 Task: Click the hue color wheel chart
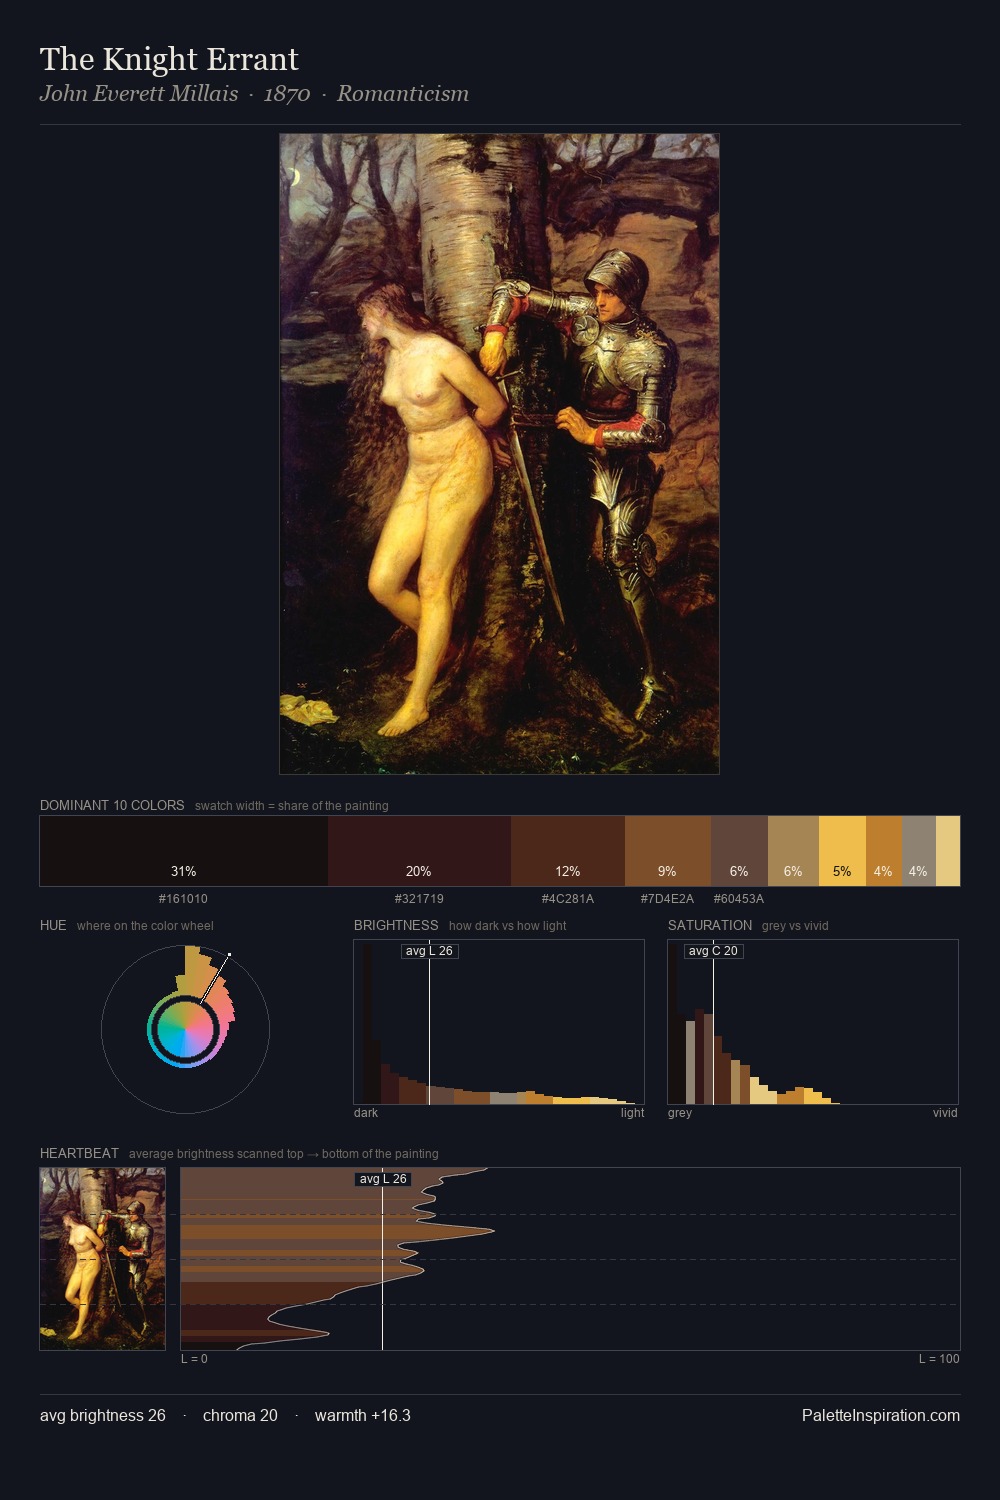tap(185, 1029)
